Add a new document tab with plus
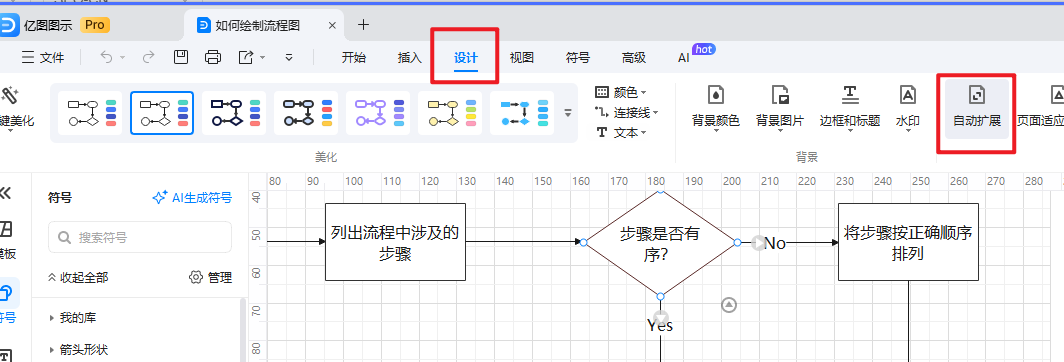Screen dimensions: 1064x362 click(364, 25)
